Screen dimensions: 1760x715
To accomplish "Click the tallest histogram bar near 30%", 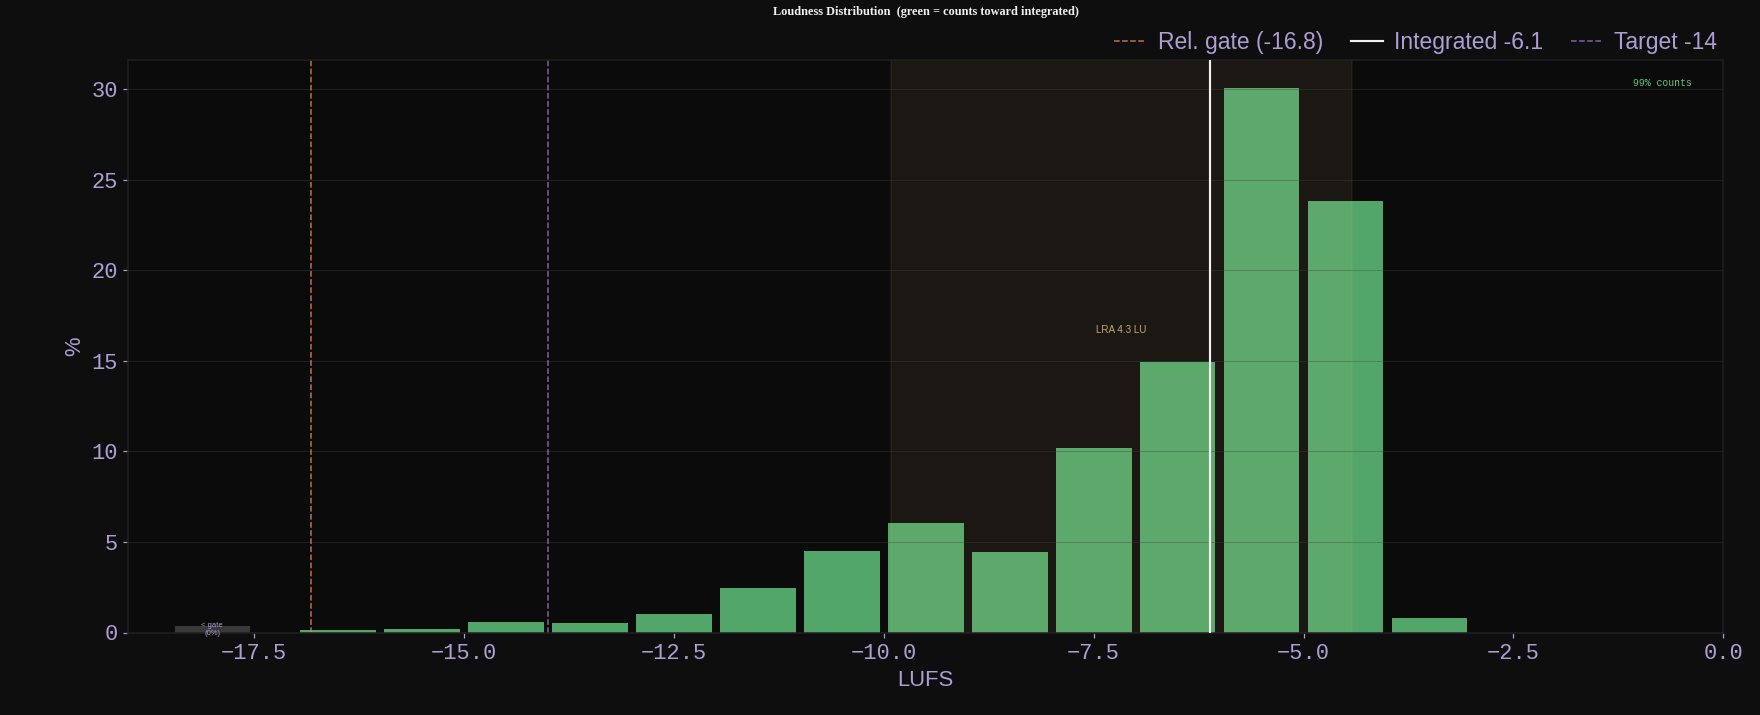I will coord(1261,360).
